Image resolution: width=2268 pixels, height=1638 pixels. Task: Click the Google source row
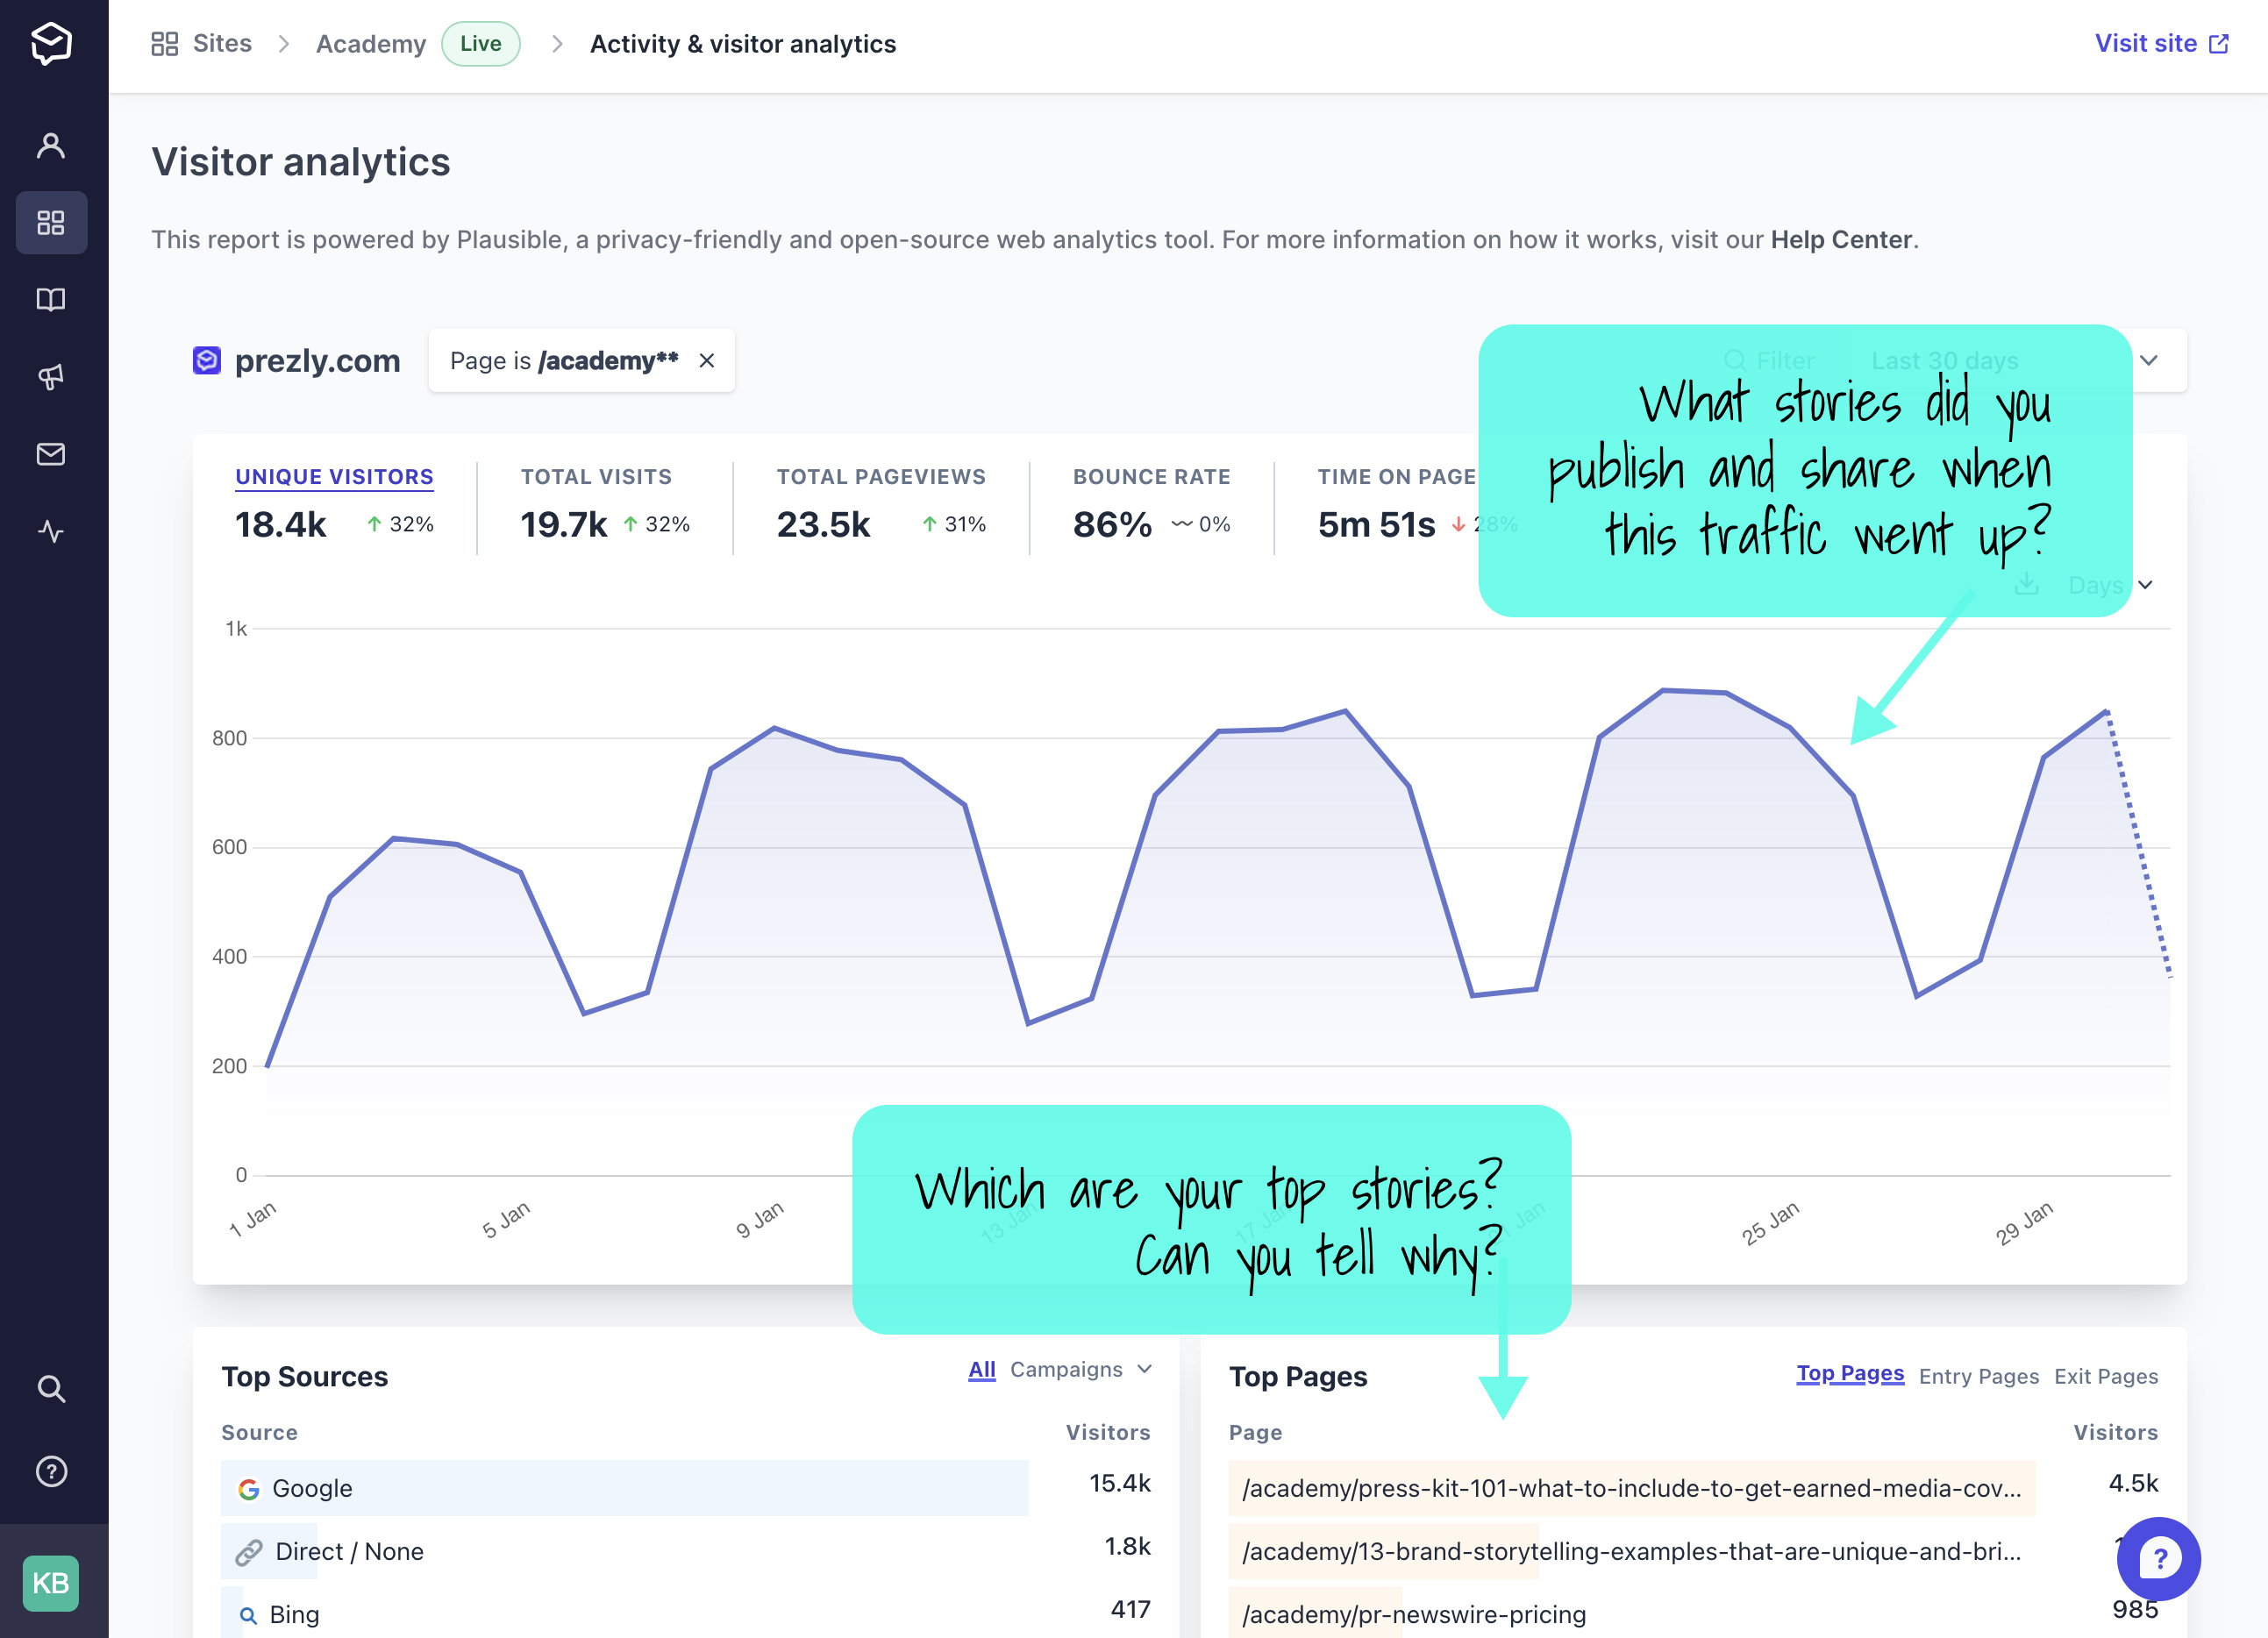[x=686, y=1488]
